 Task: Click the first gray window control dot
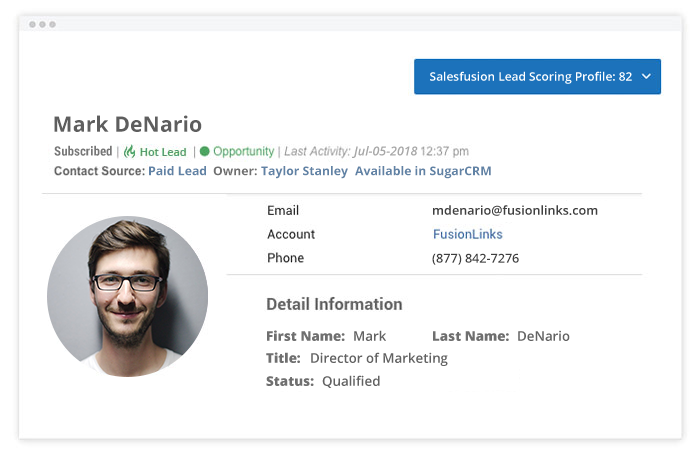[32, 24]
